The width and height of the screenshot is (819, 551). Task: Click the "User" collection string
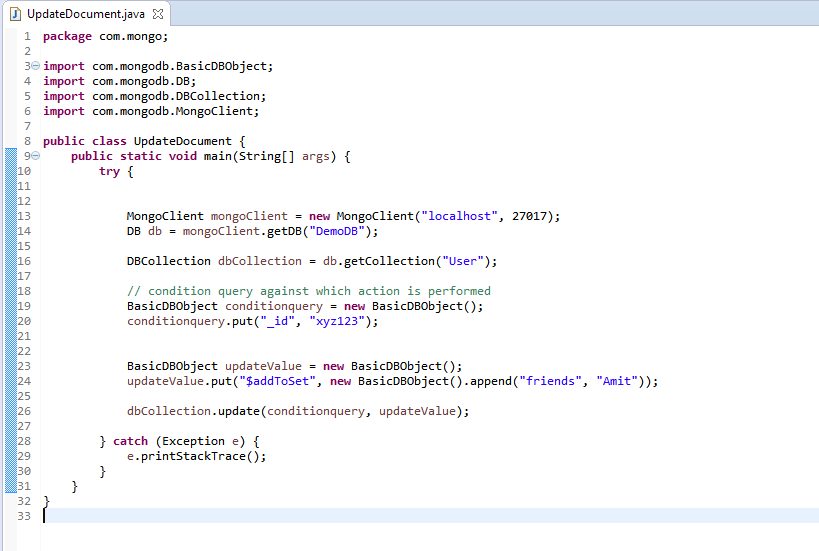(463, 261)
